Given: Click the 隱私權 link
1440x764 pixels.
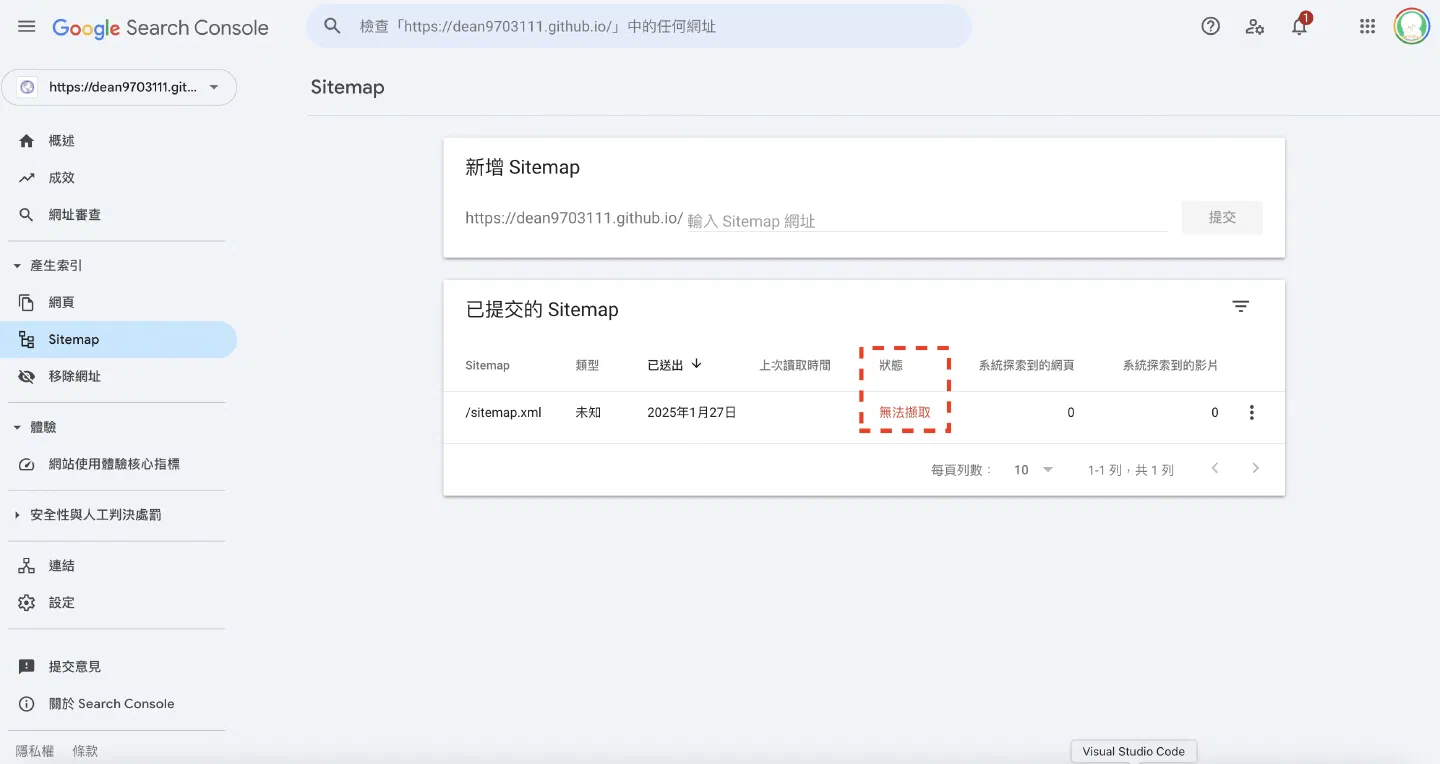Looking at the screenshot, I should point(35,751).
